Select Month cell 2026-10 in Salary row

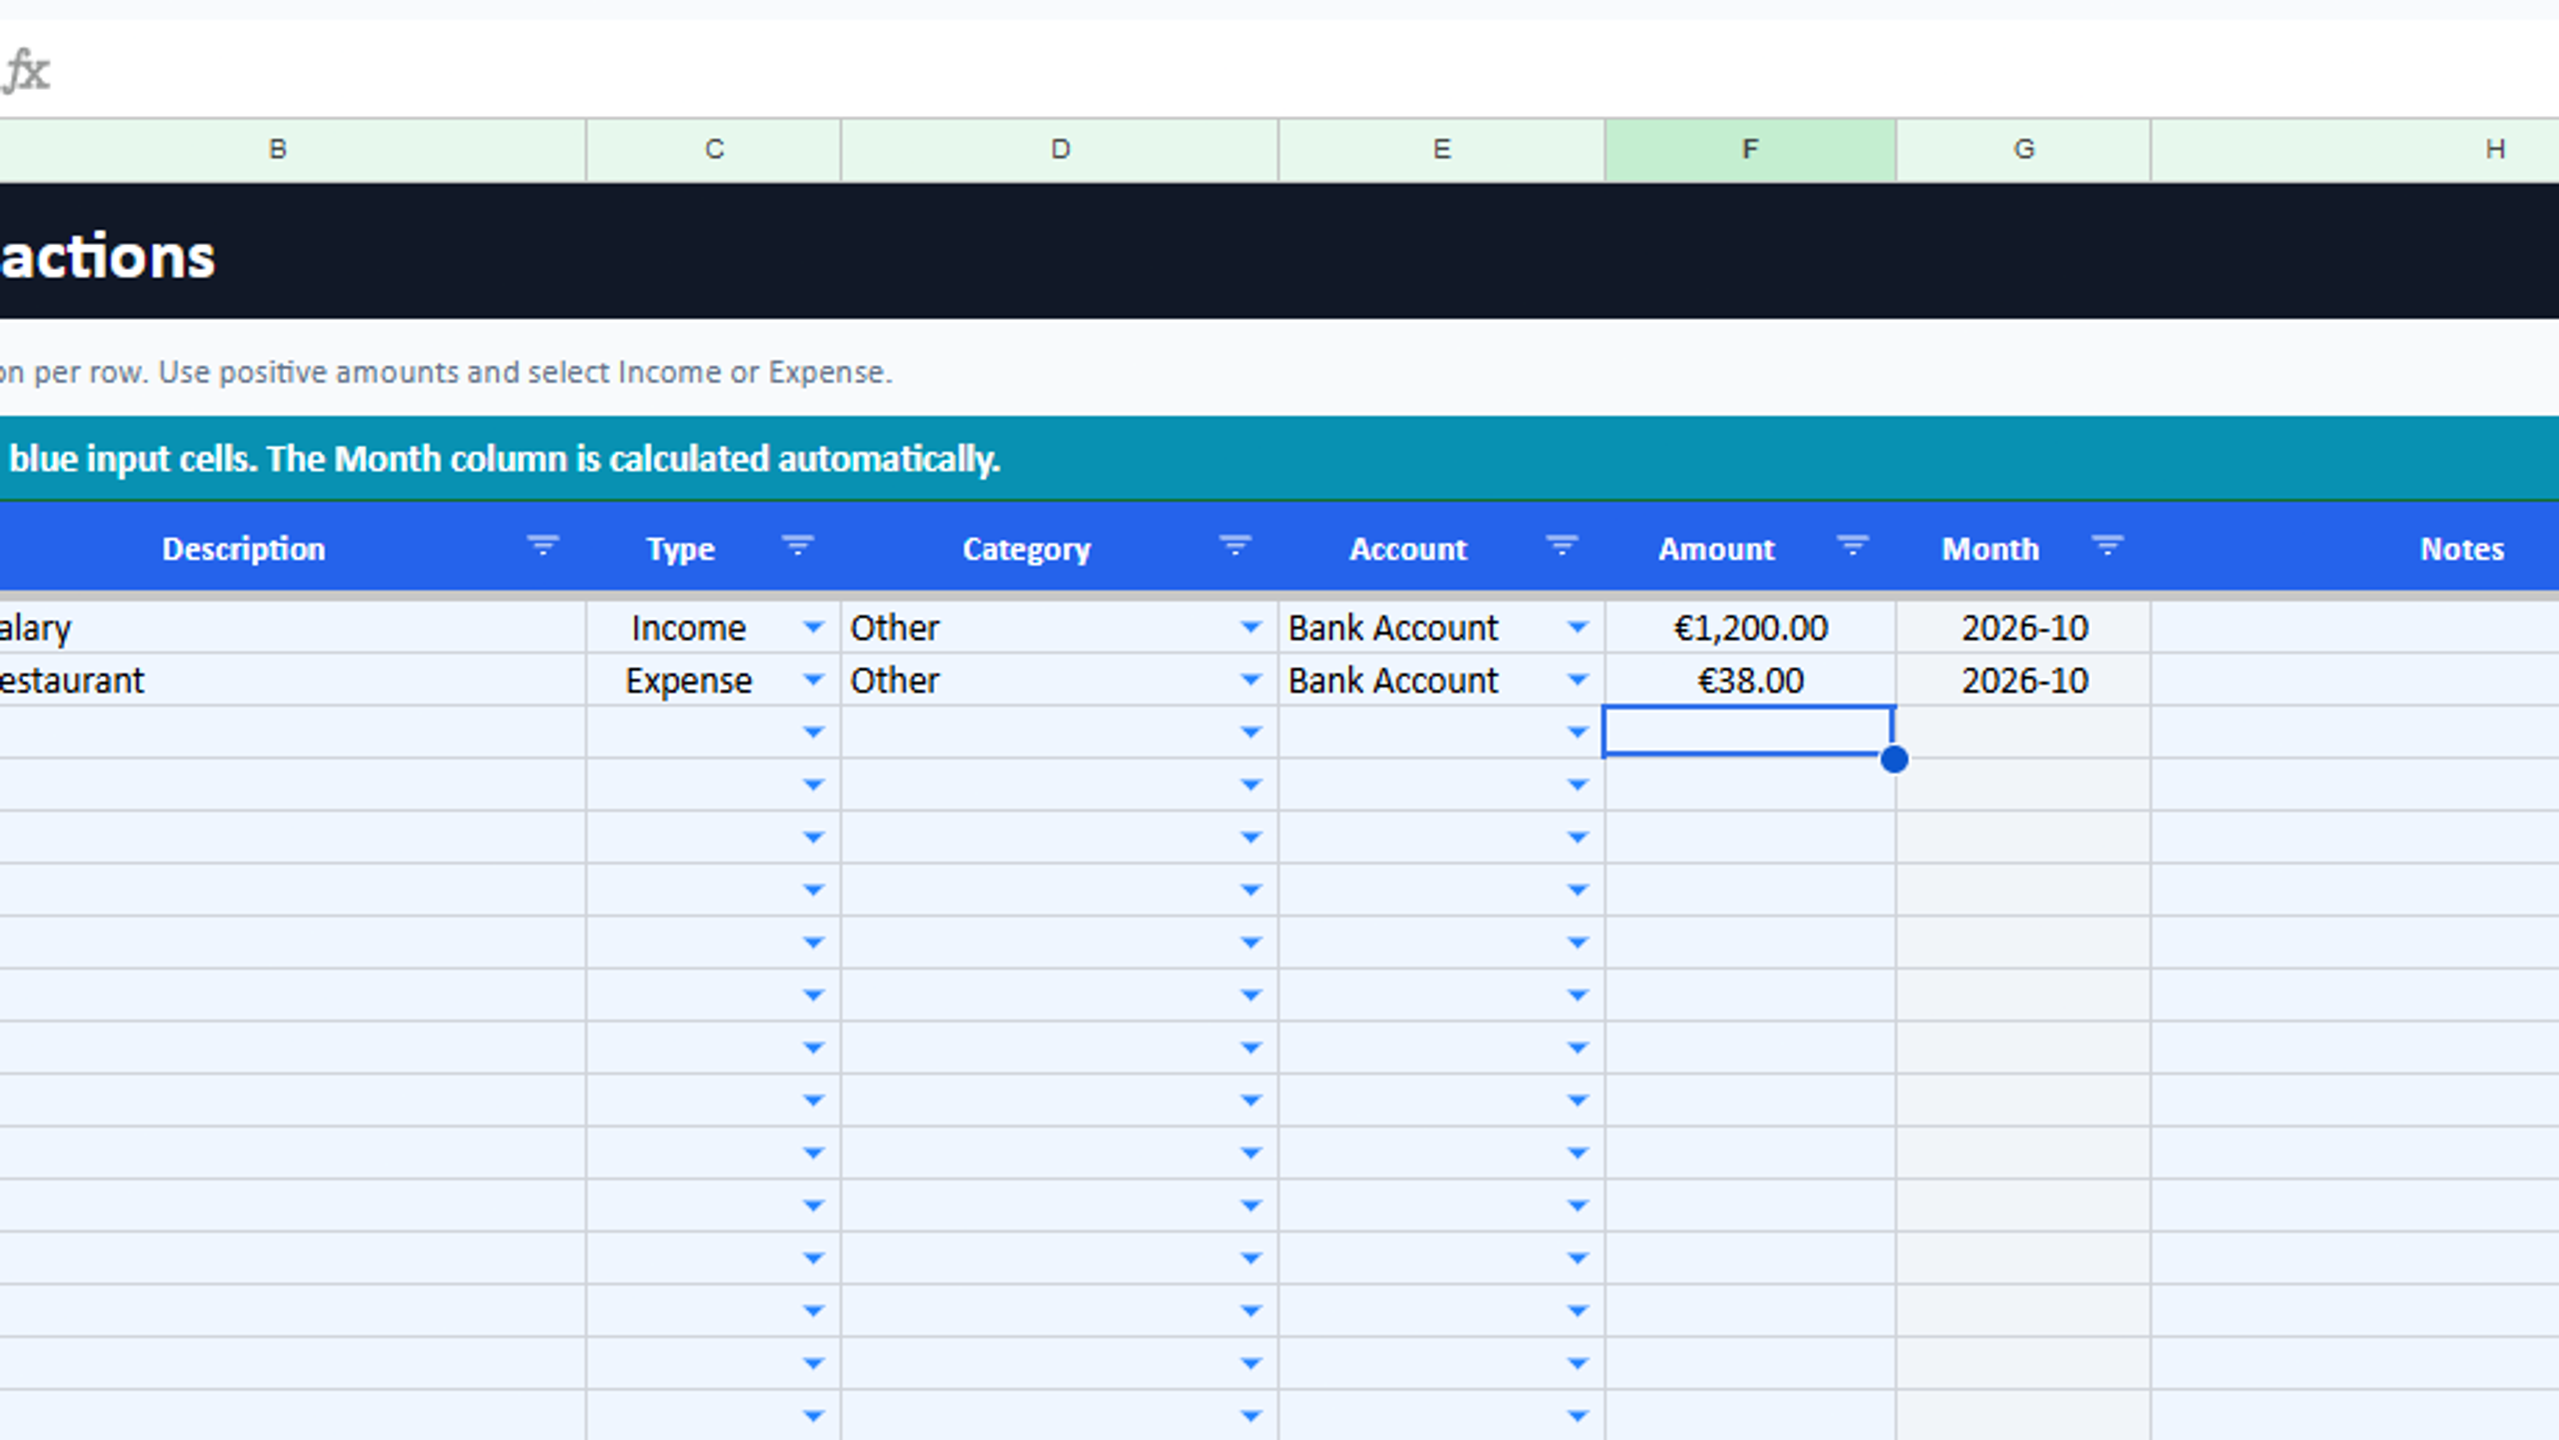point(2023,628)
